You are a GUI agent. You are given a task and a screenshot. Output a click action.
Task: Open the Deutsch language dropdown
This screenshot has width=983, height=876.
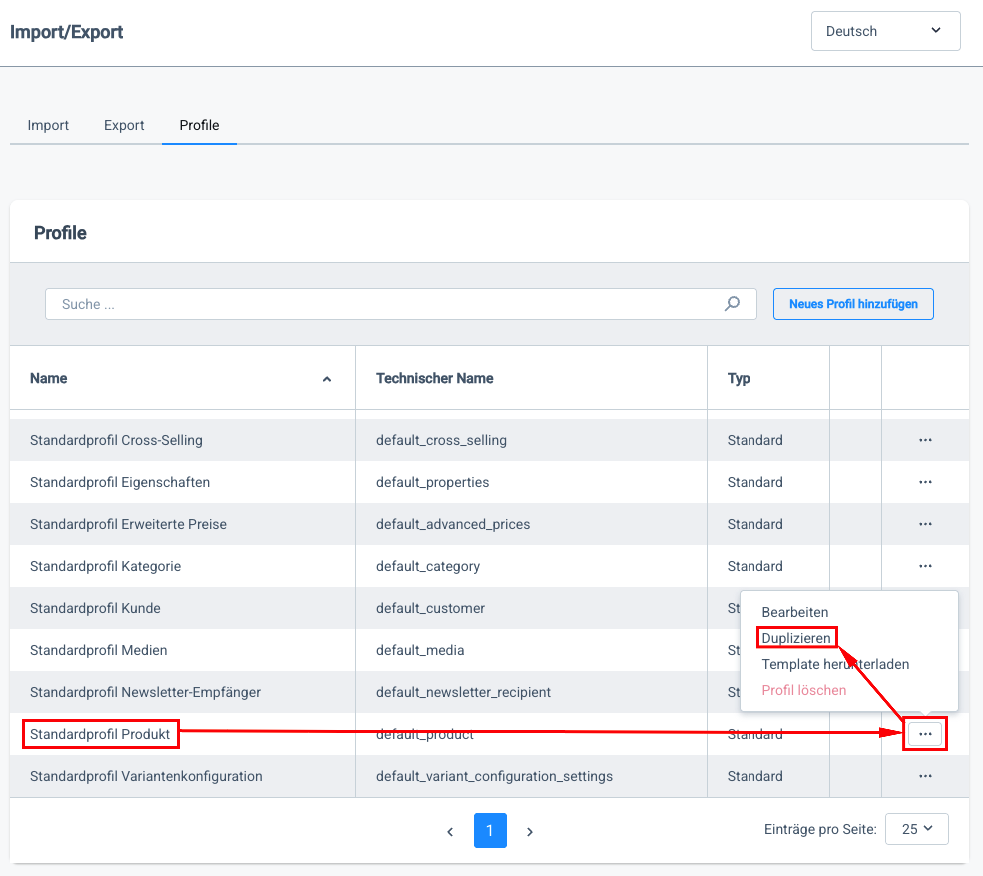tap(885, 31)
